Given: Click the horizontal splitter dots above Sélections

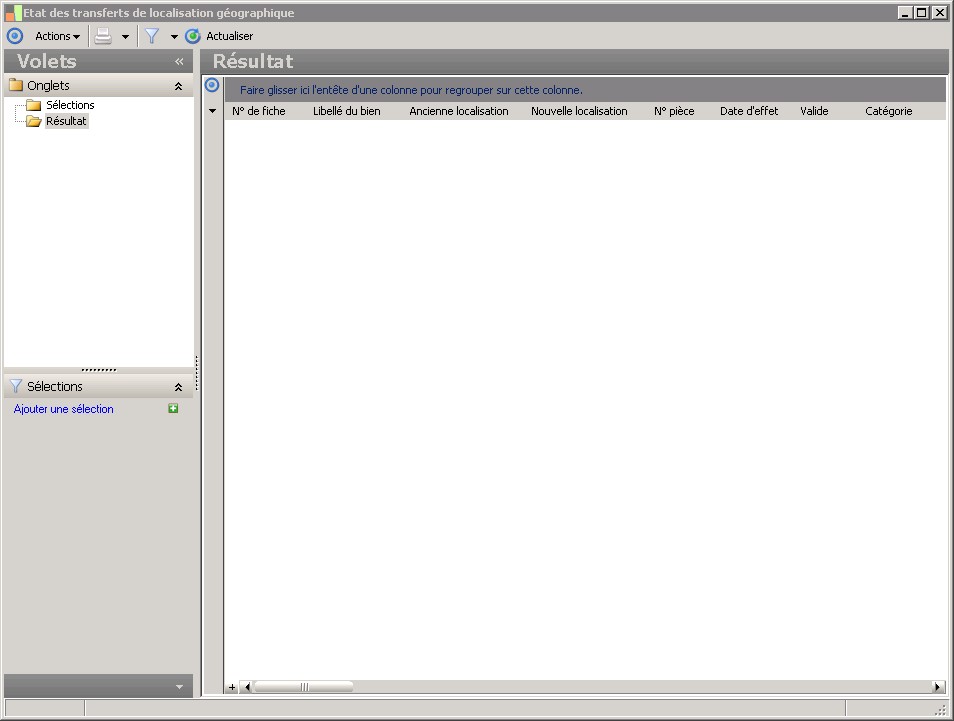Looking at the screenshot, I should [99, 370].
